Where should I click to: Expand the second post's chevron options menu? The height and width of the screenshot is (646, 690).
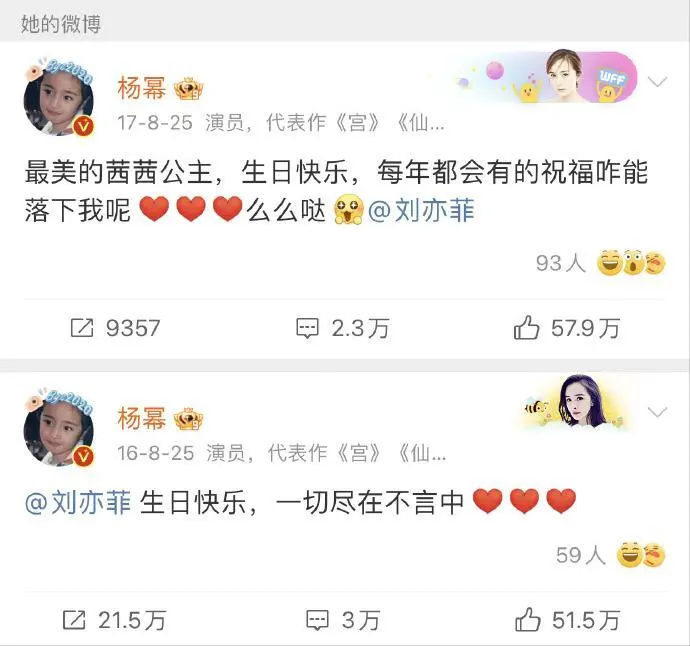[x=657, y=412]
